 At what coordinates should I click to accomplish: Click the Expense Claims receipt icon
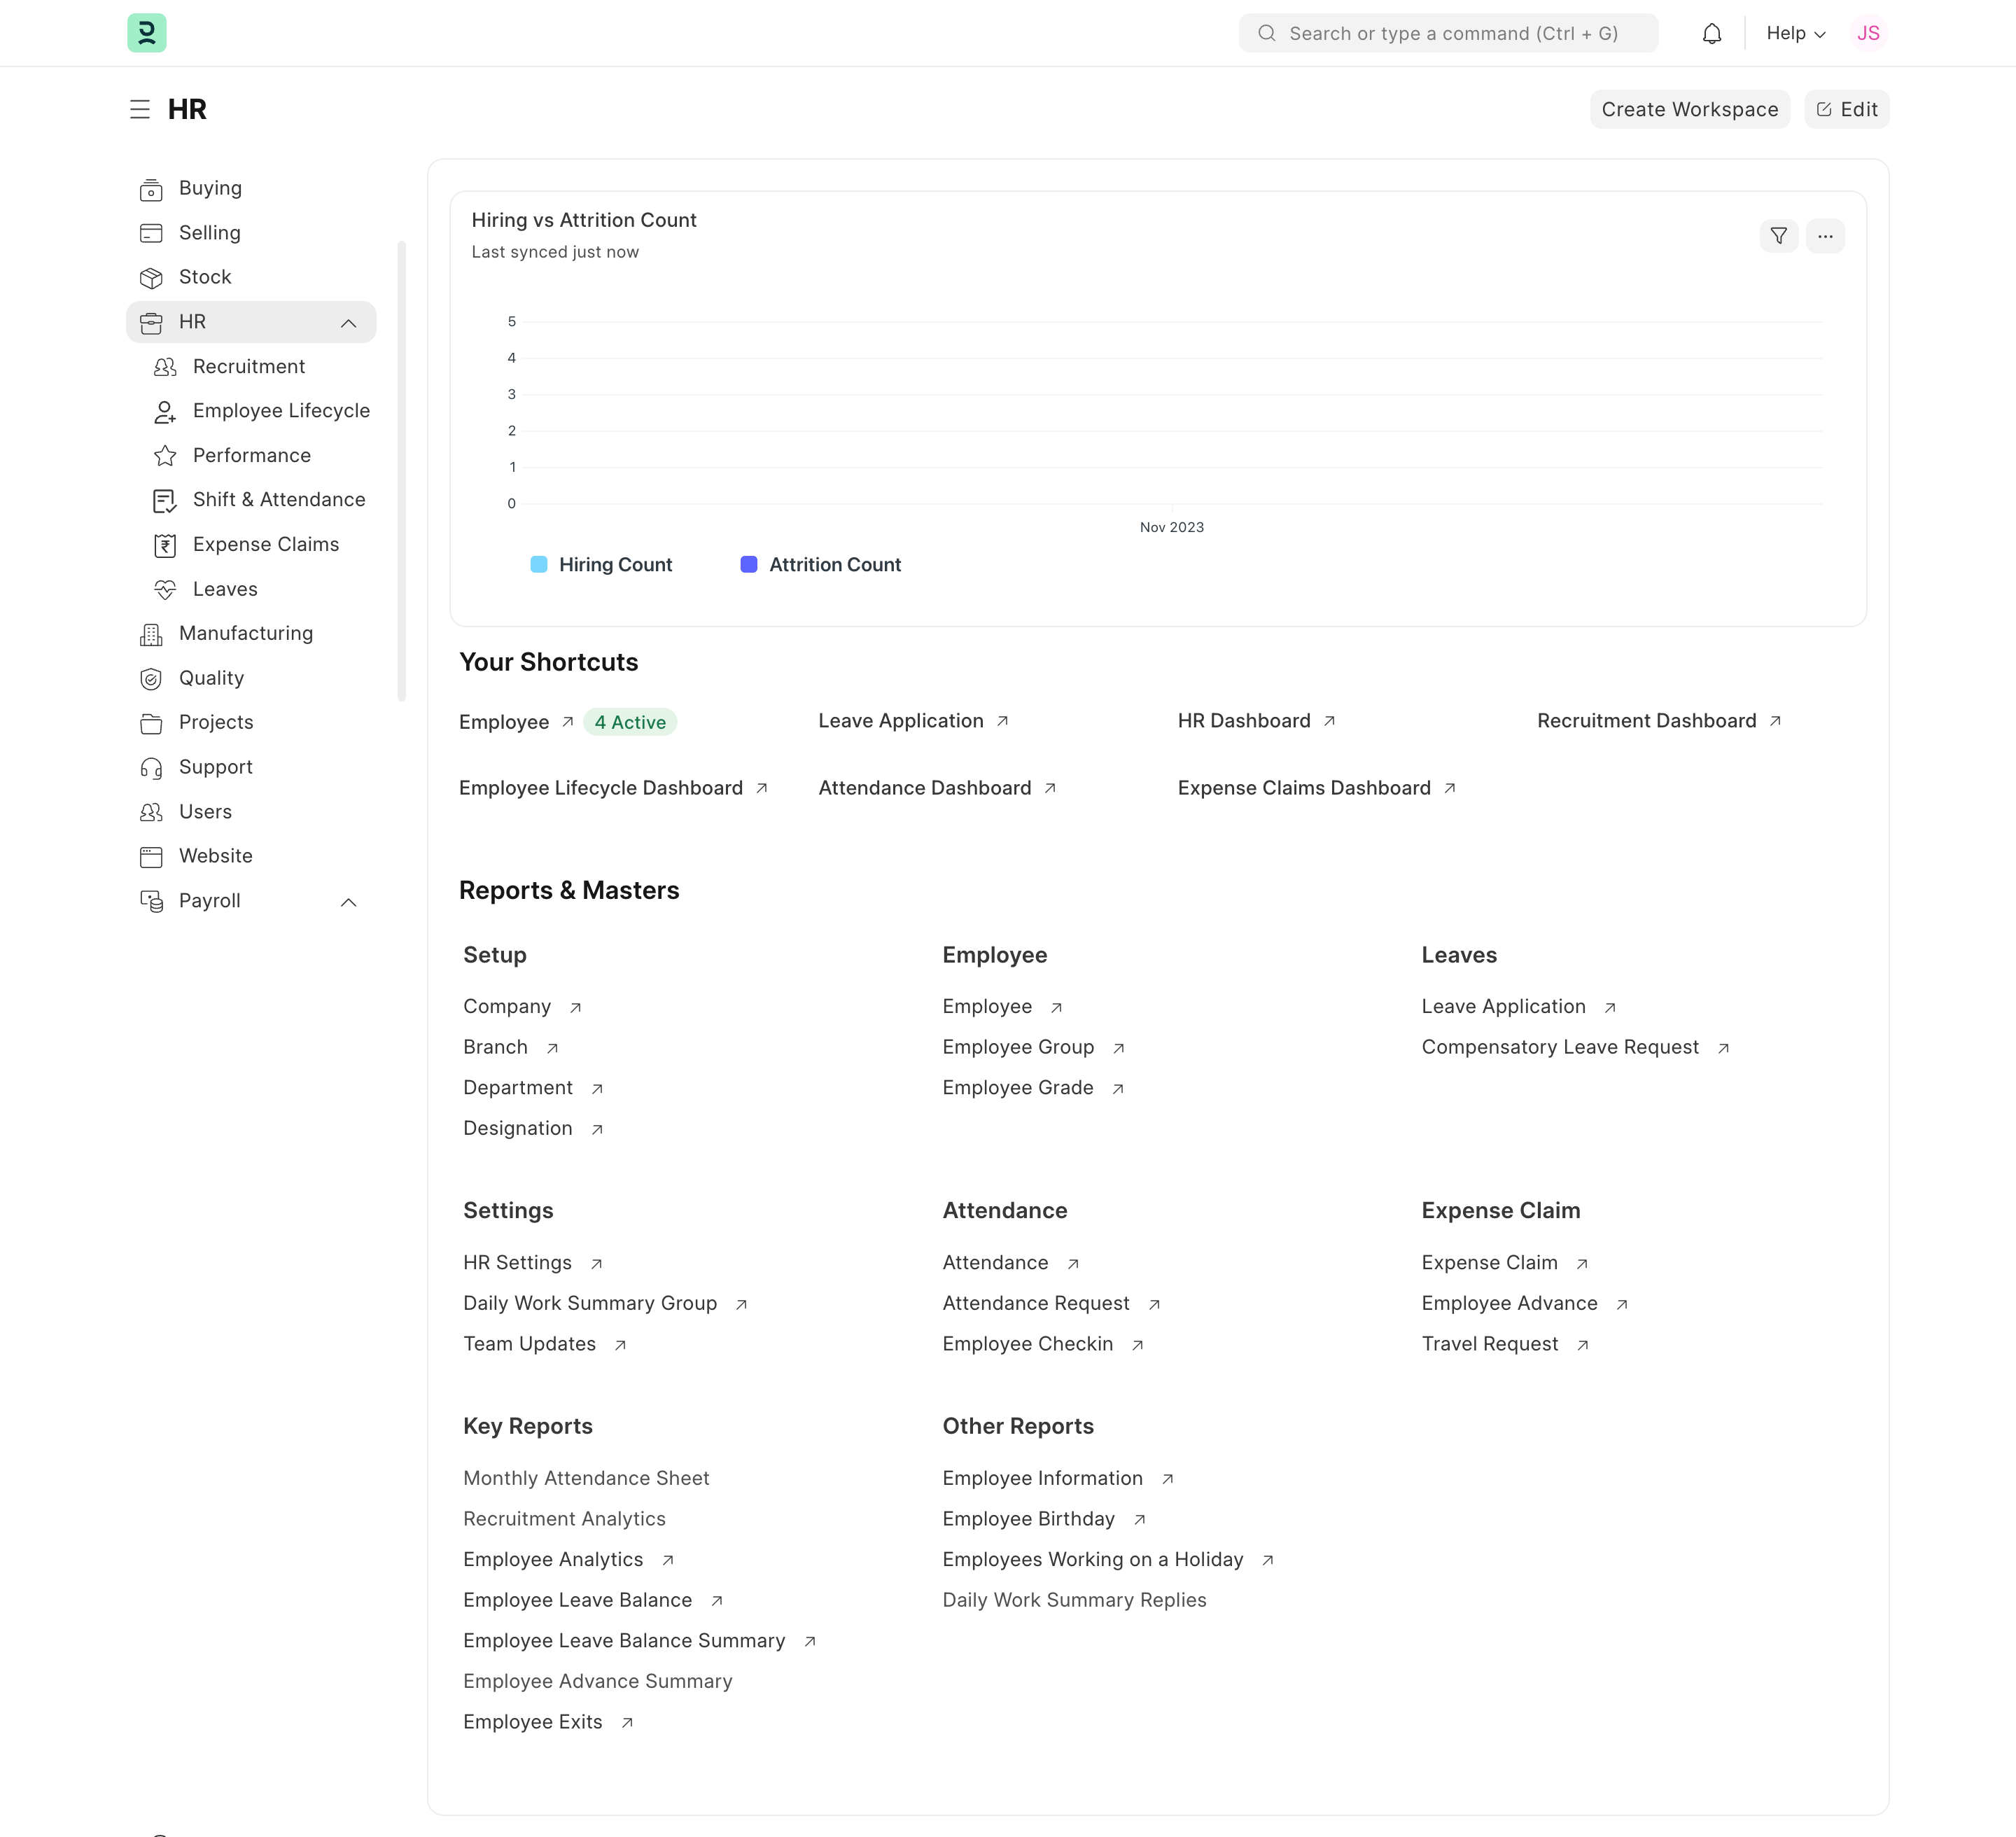pyautogui.click(x=165, y=545)
